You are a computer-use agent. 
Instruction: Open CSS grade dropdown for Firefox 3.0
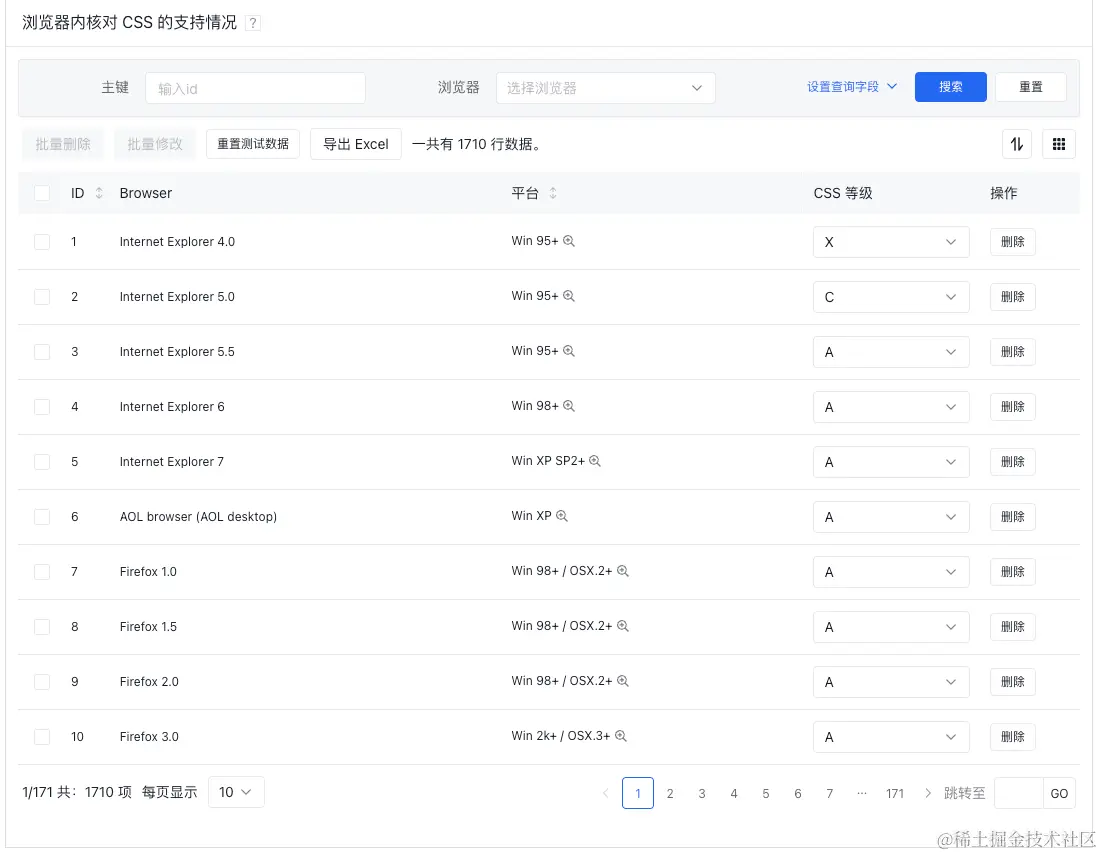[891, 737]
